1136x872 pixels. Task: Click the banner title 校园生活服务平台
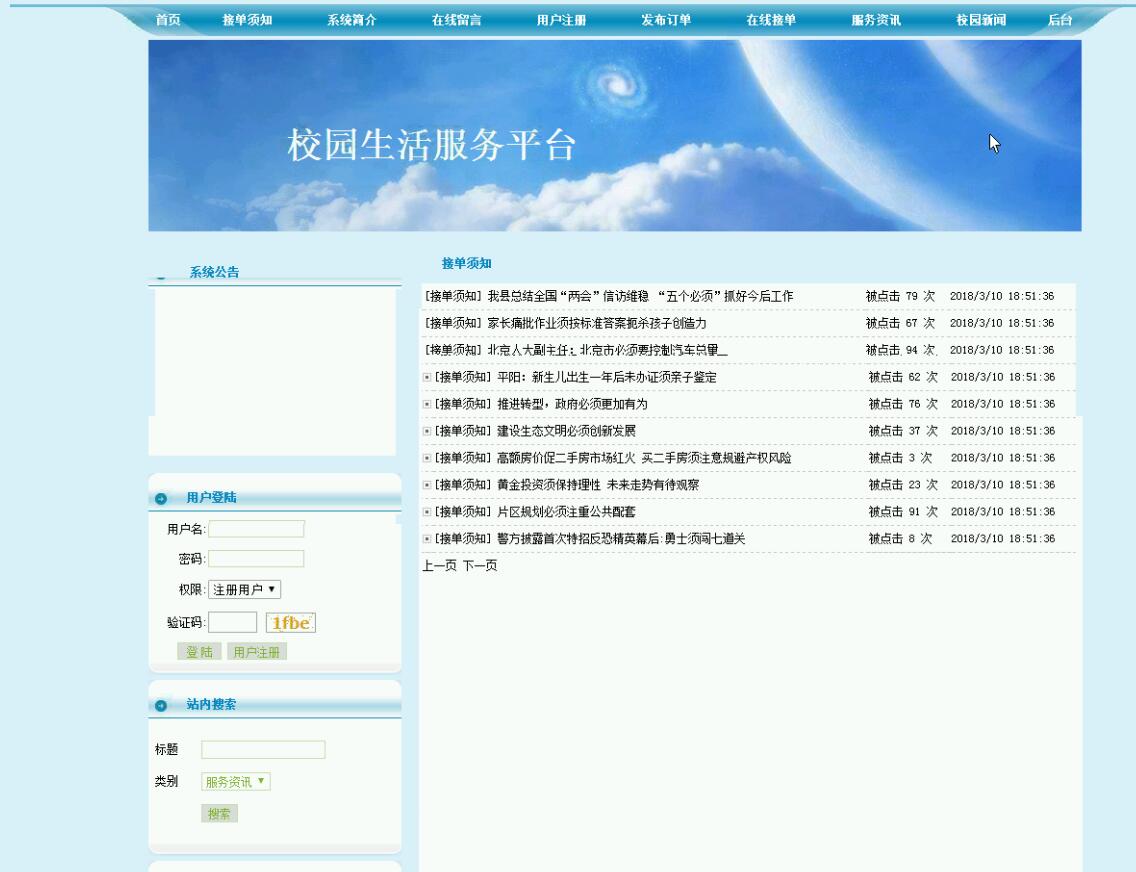[x=431, y=145]
